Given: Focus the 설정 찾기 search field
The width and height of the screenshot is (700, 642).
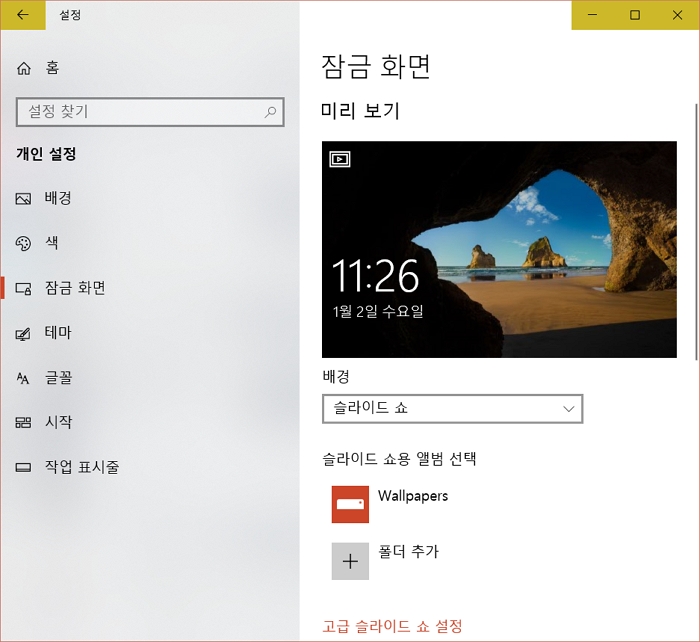Looking at the screenshot, I should point(140,113).
